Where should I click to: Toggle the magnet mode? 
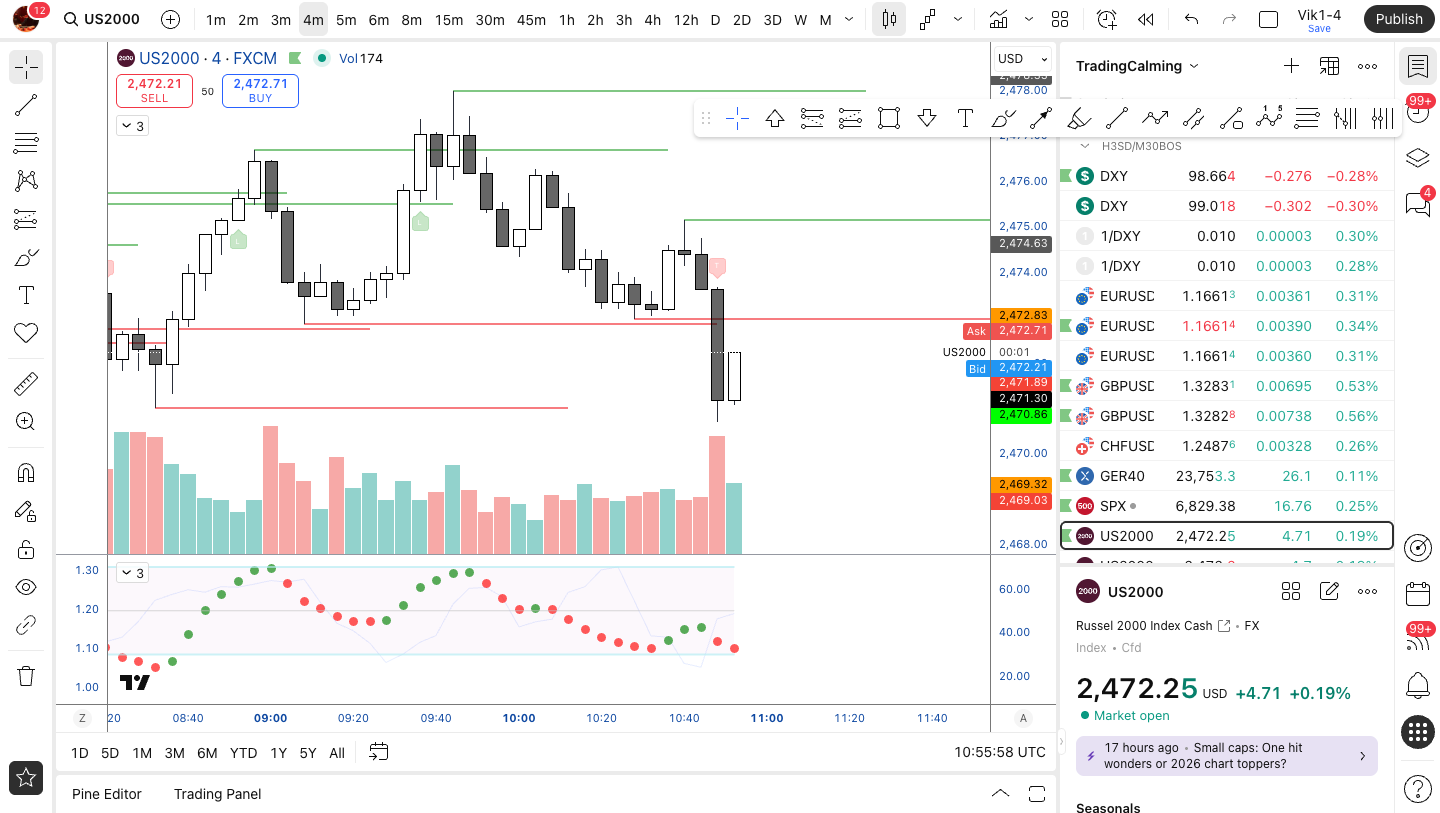click(26, 473)
